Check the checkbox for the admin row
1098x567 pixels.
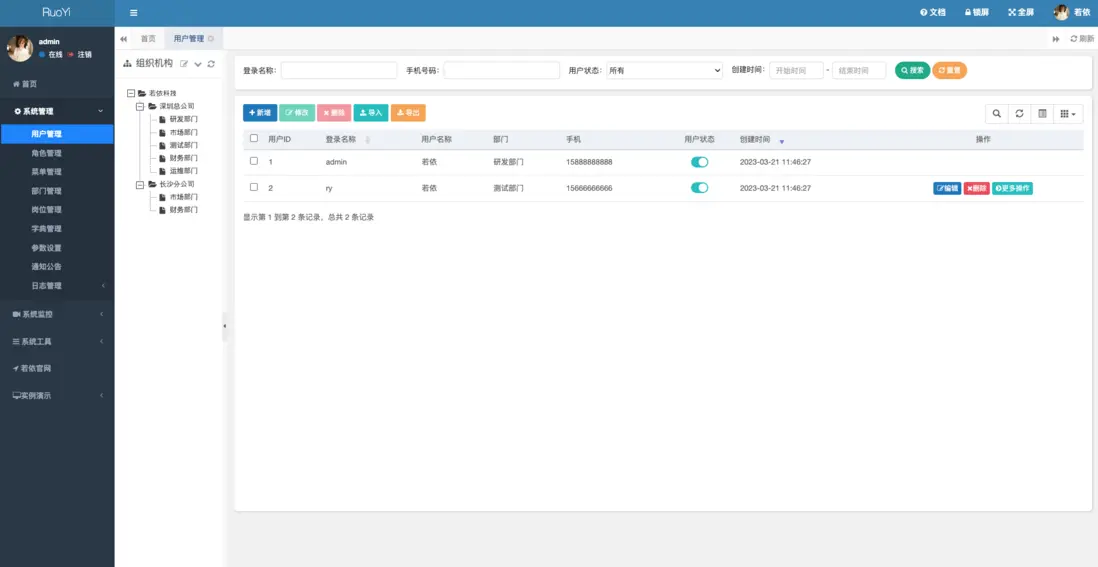tap(253, 161)
